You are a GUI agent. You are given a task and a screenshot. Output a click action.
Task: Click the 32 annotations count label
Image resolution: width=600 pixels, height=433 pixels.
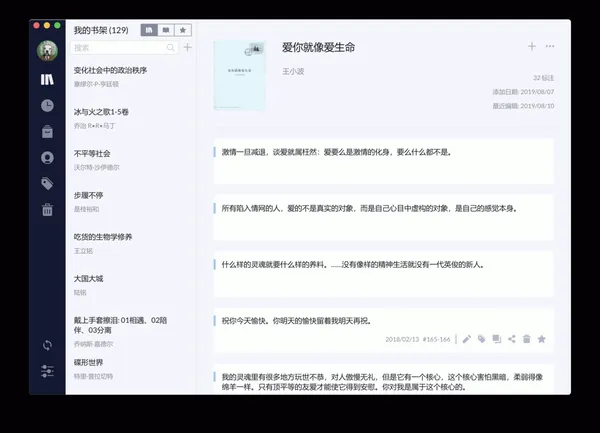click(543, 78)
